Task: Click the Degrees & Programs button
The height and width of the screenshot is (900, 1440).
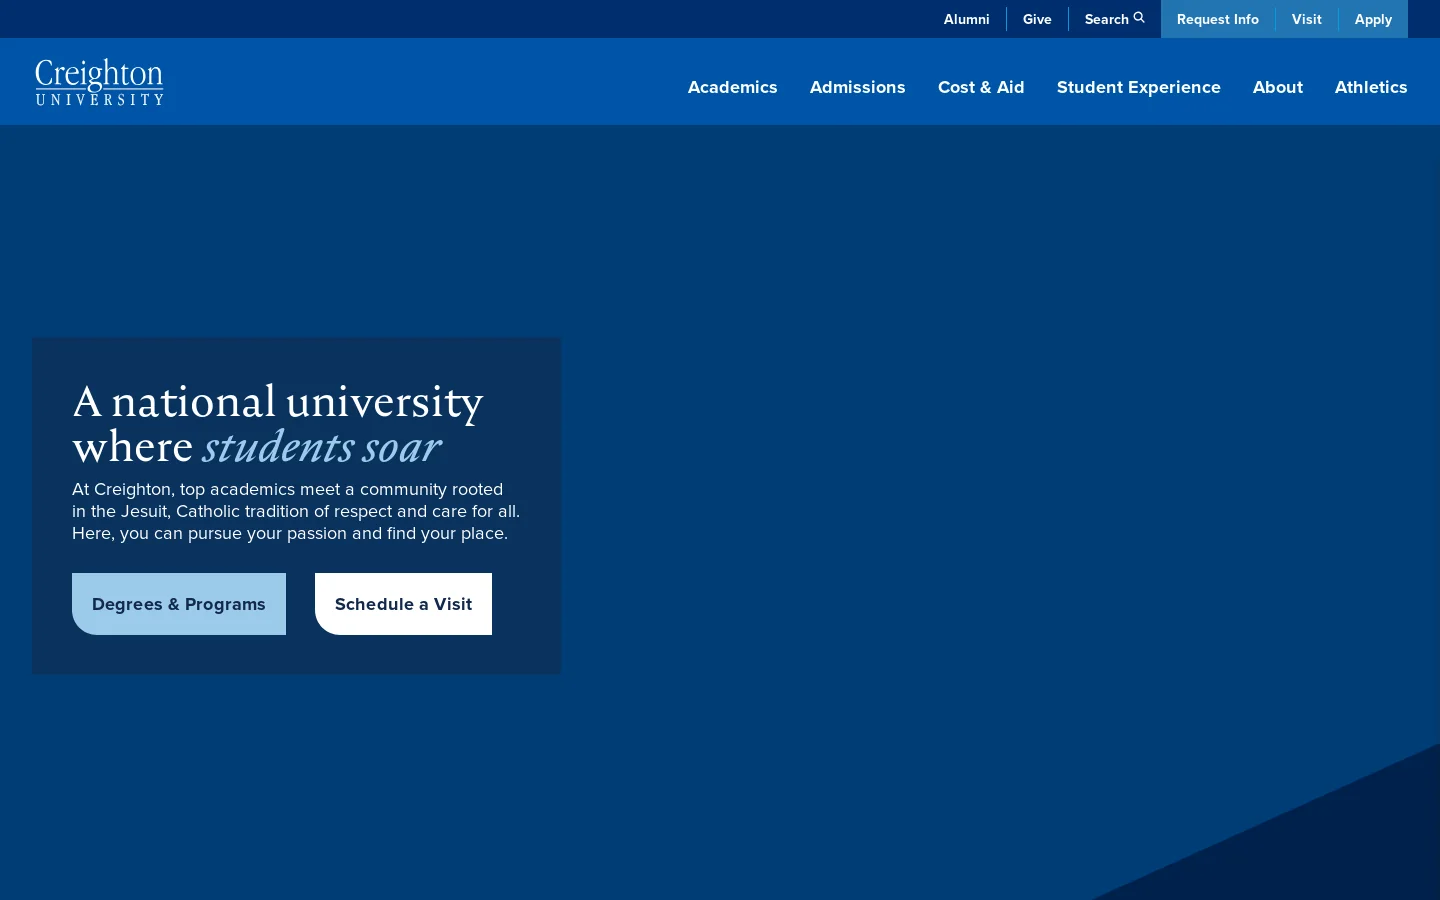Action: tap(179, 604)
